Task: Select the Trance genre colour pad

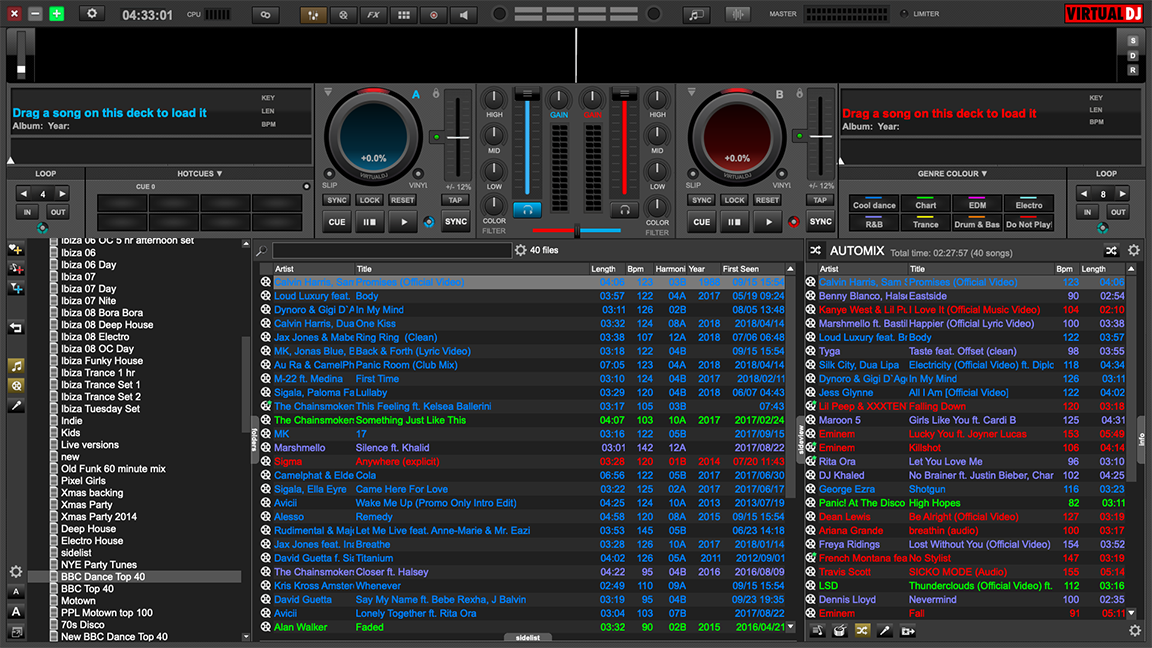Action: click(x=926, y=224)
